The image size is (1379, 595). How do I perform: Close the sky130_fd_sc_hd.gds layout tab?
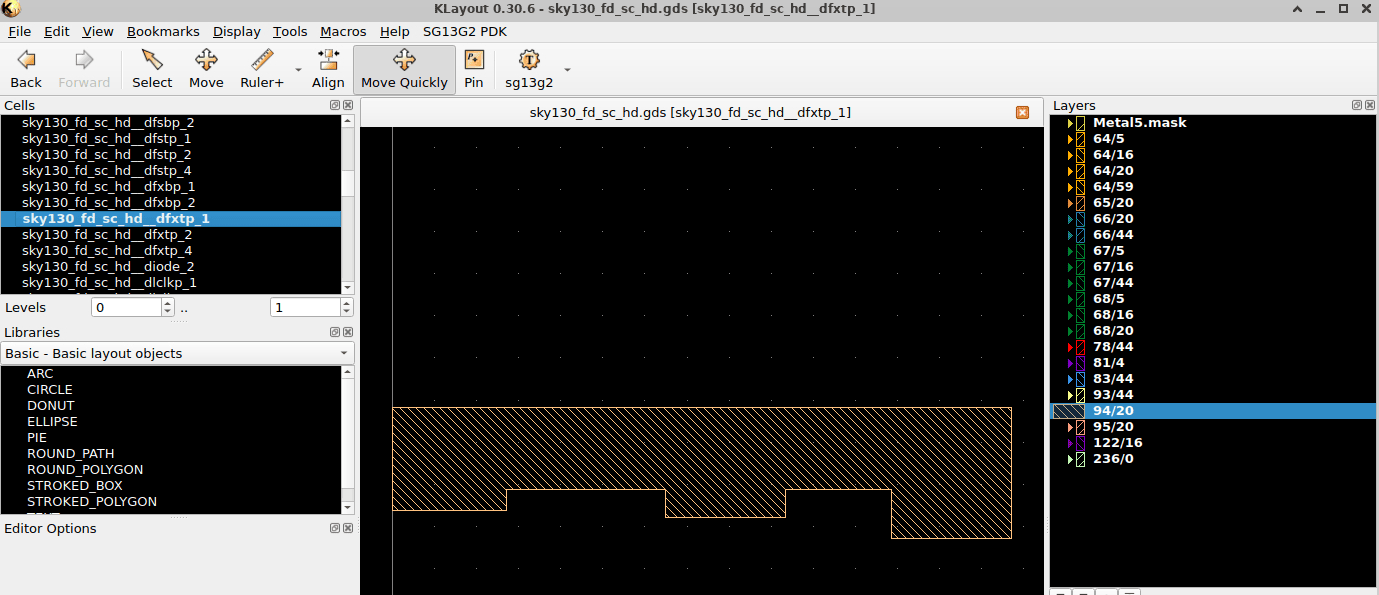pyautogui.click(x=1022, y=113)
